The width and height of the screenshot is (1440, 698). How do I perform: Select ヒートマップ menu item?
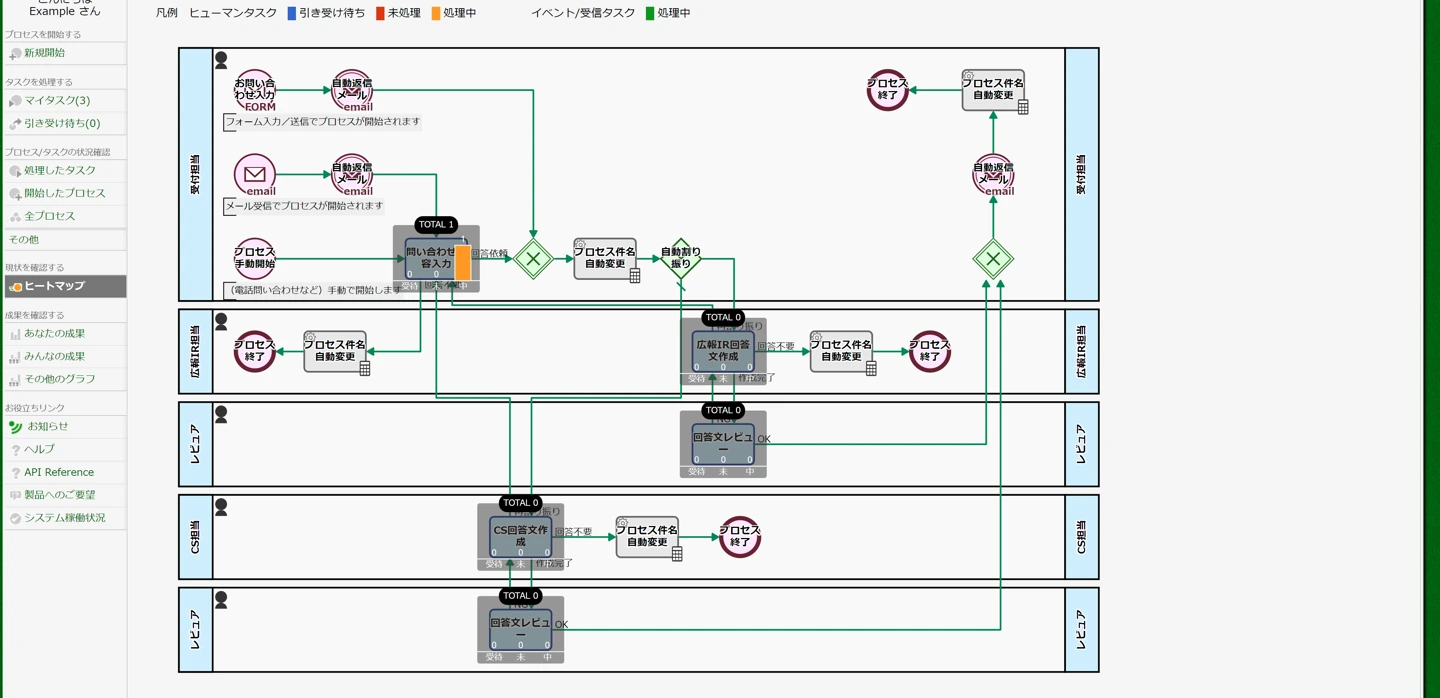tap(54, 287)
